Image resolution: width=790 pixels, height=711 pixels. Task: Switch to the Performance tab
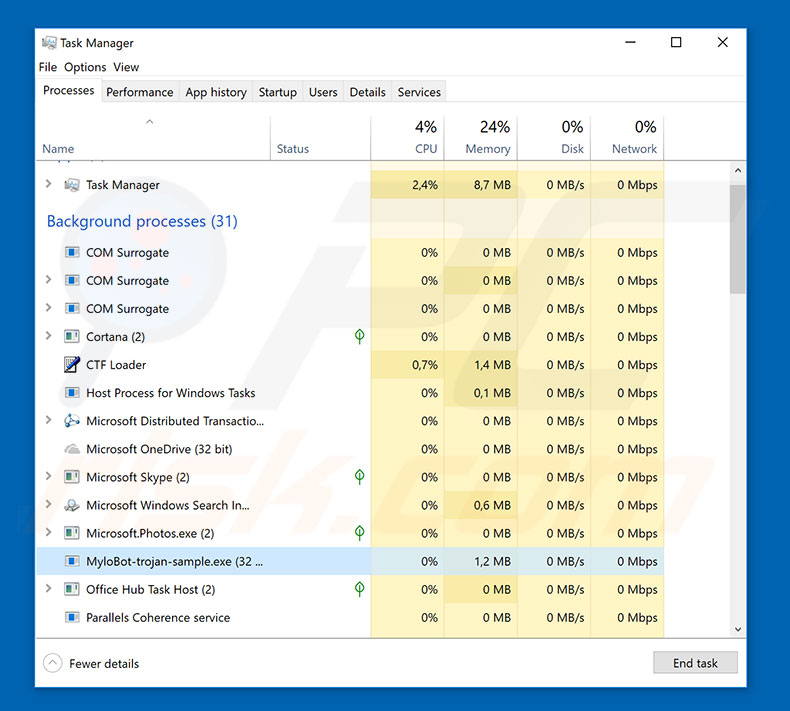point(140,92)
